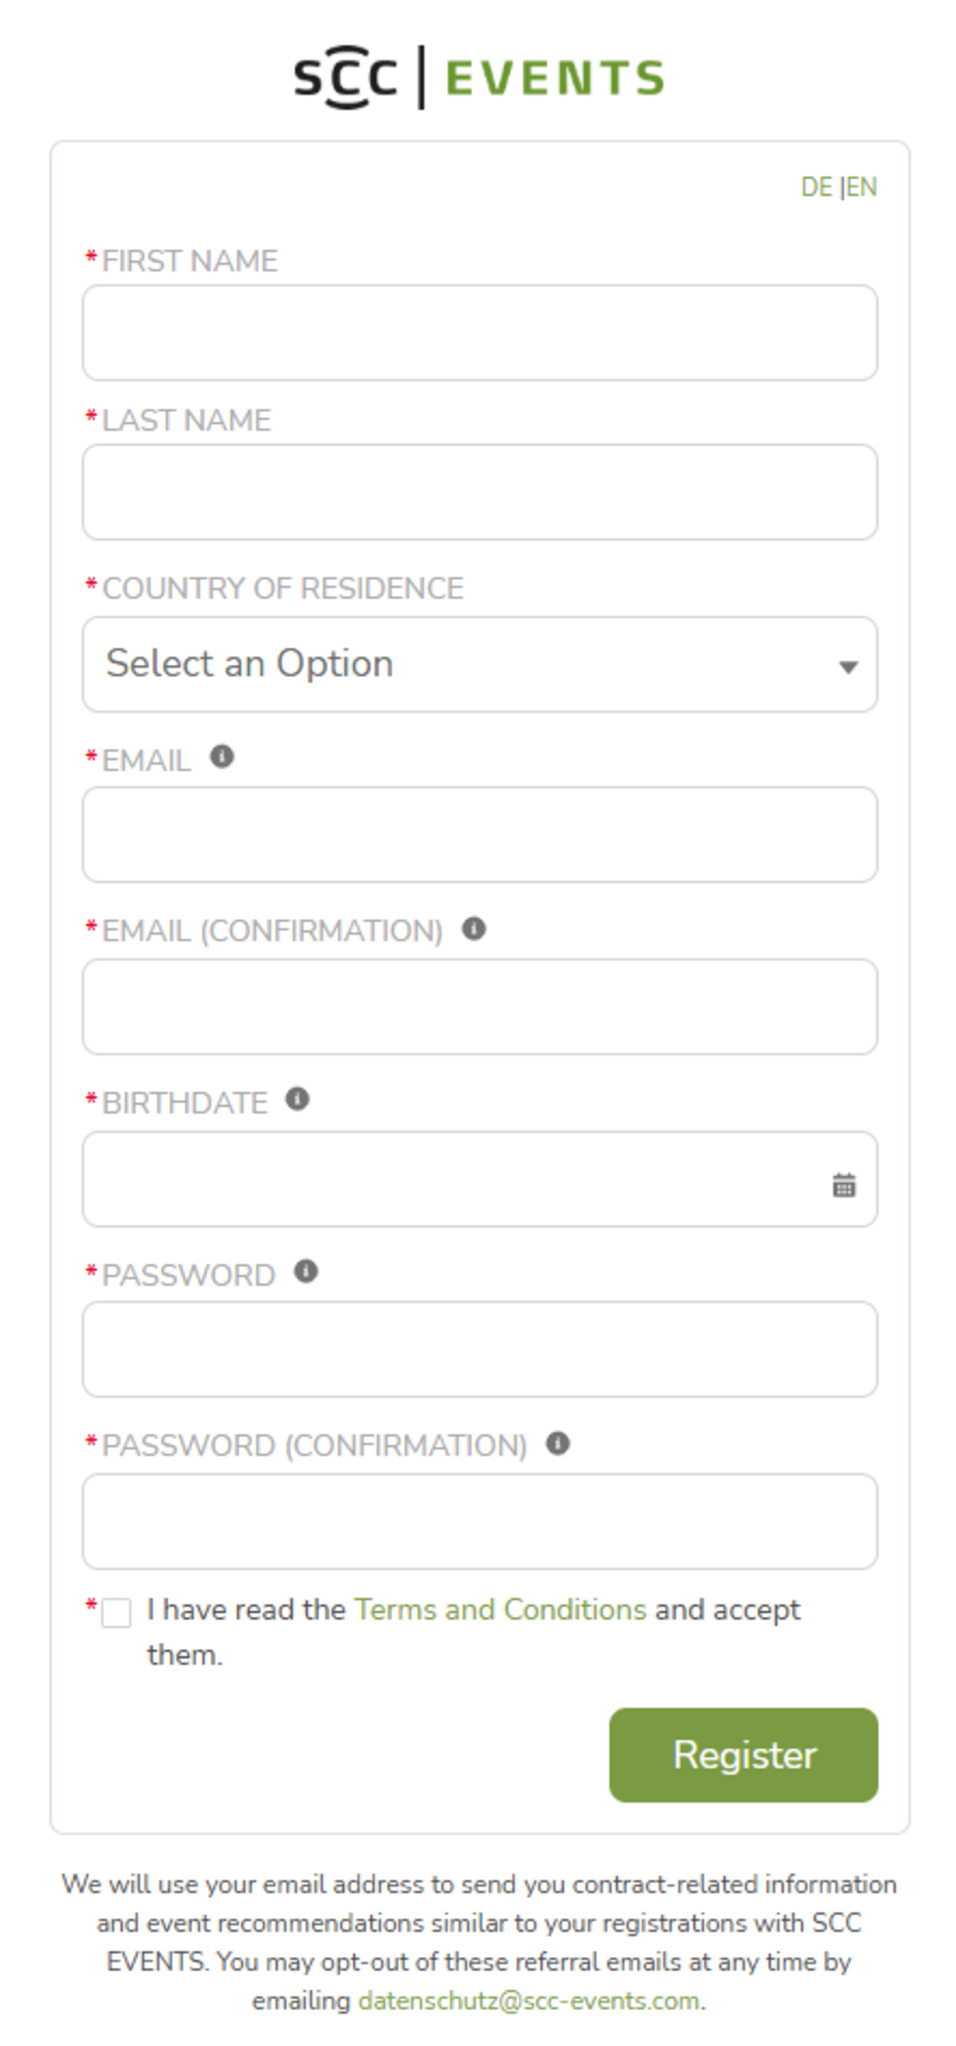The width and height of the screenshot is (956, 2046).
Task: Click the BIRTHDATE info icon
Action: [x=297, y=1099]
